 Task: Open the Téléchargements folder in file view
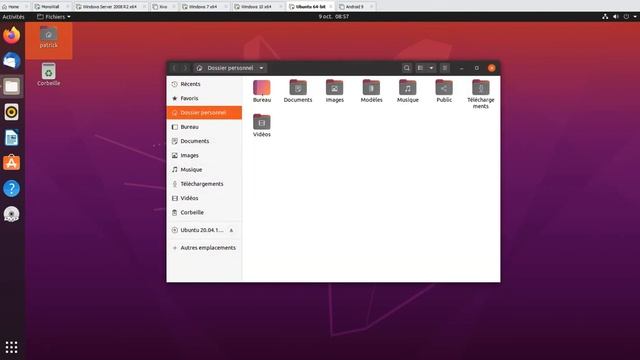point(481,94)
